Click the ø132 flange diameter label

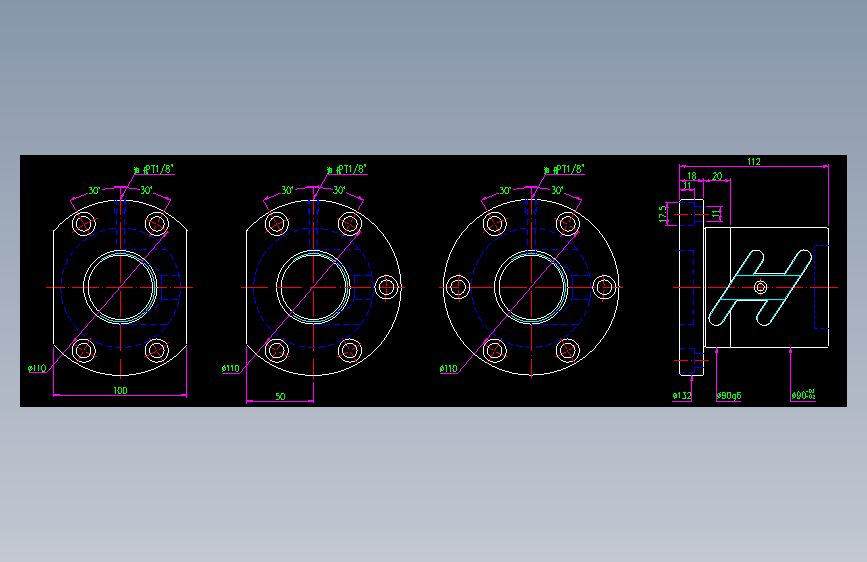[x=682, y=396]
